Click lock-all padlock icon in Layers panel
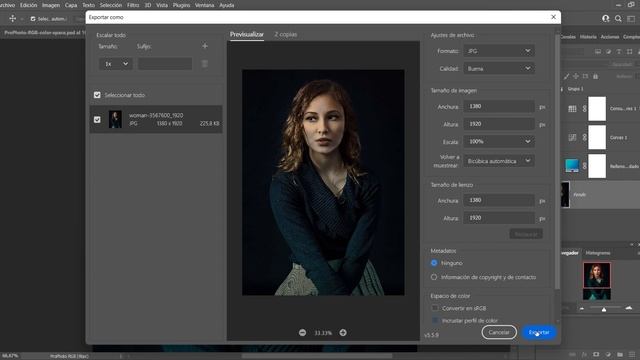Screen dimensions: 640x360 [596, 76]
